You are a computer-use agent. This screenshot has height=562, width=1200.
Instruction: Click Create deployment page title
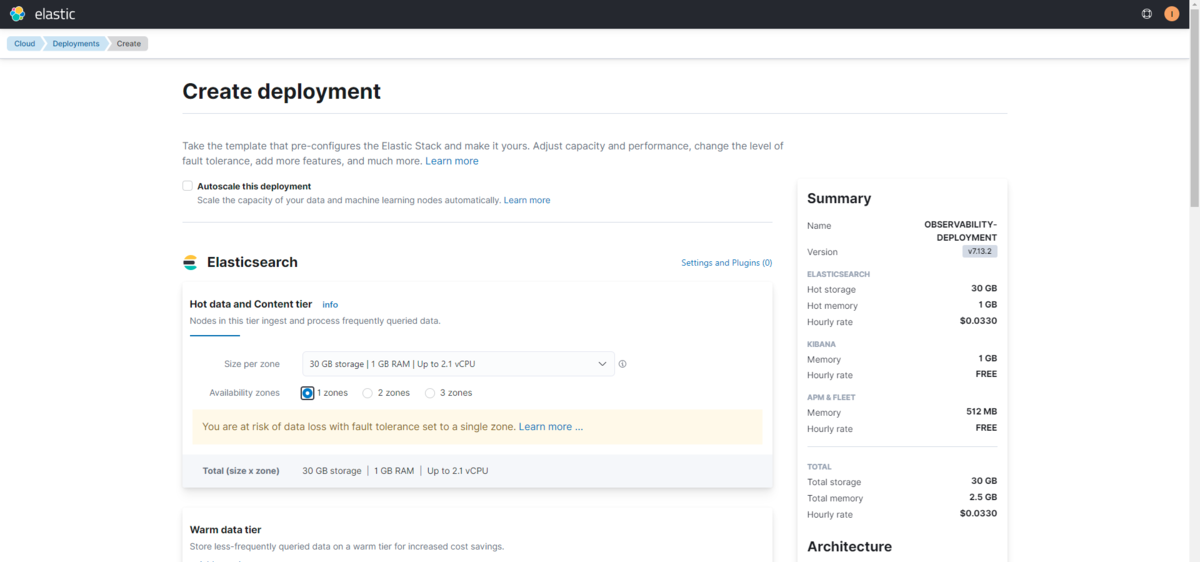[x=282, y=91]
